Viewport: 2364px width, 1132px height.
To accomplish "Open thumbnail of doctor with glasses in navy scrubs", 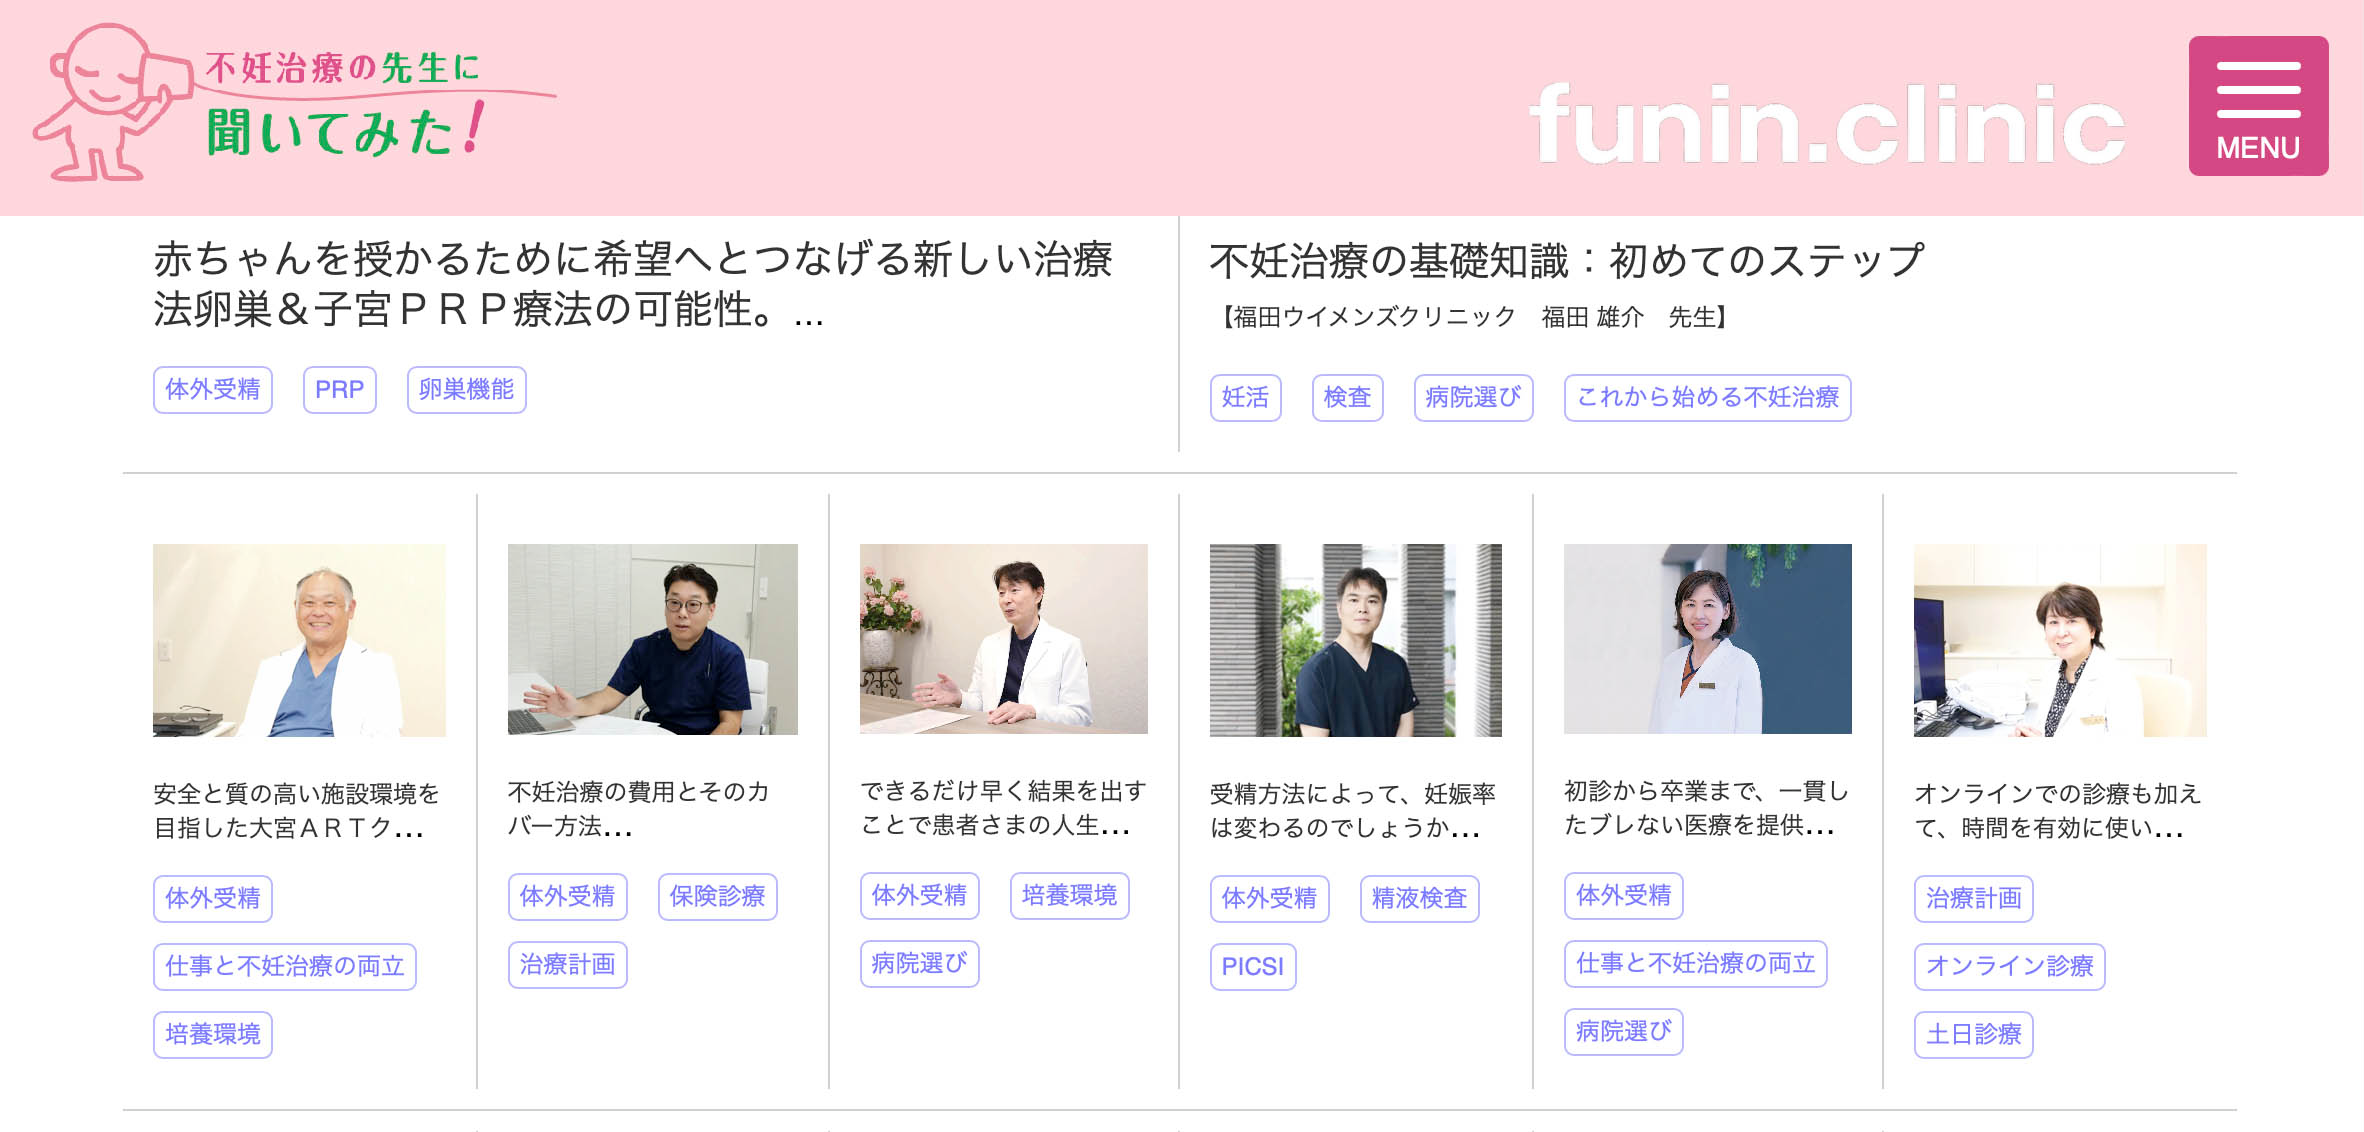I will tap(652, 640).
